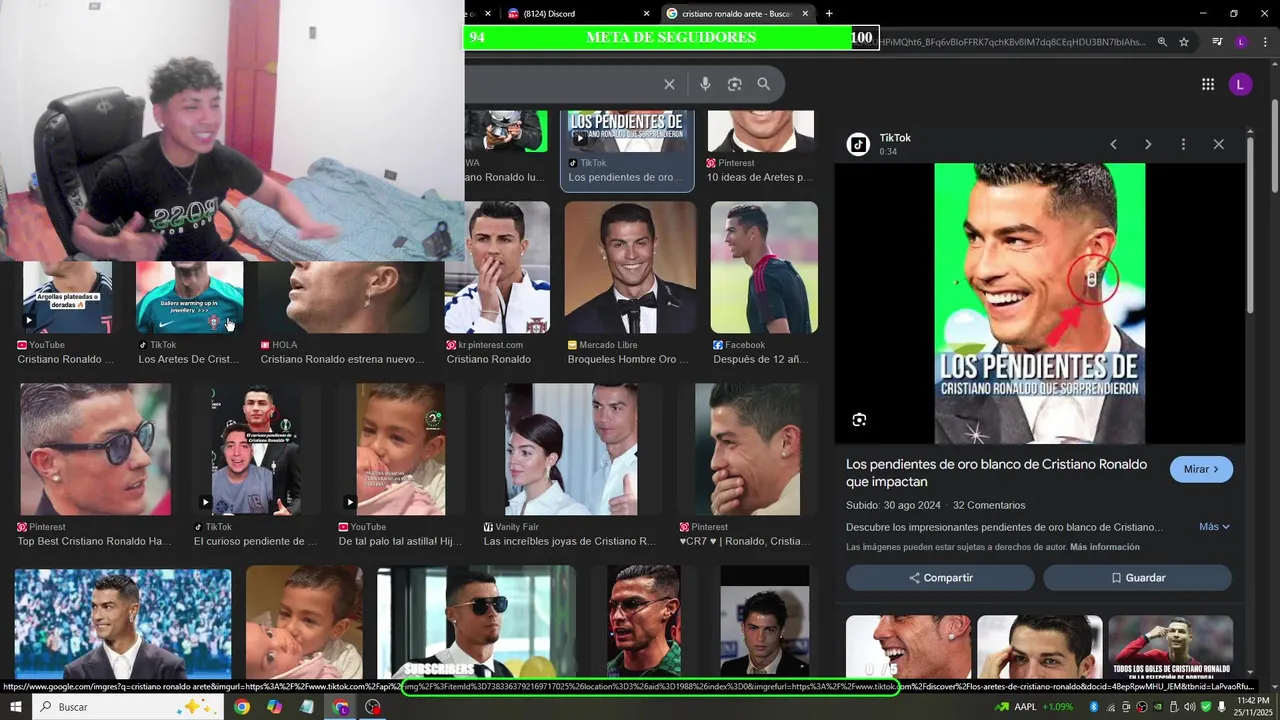Viewport: 1280px width, 720px height.
Task: Launch Google Chrome from the taskbar
Action: tap(242, 707)
